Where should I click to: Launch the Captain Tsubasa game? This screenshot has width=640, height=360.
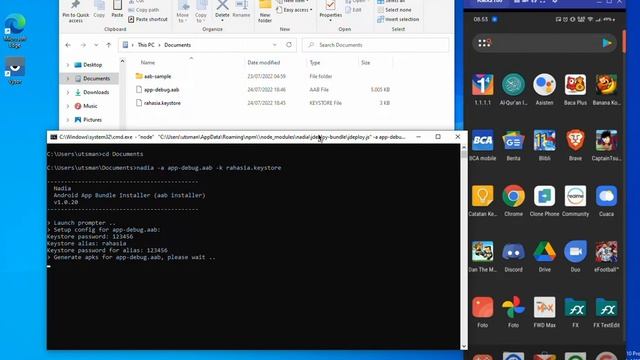pyautogui.click(x=607, y=140)
